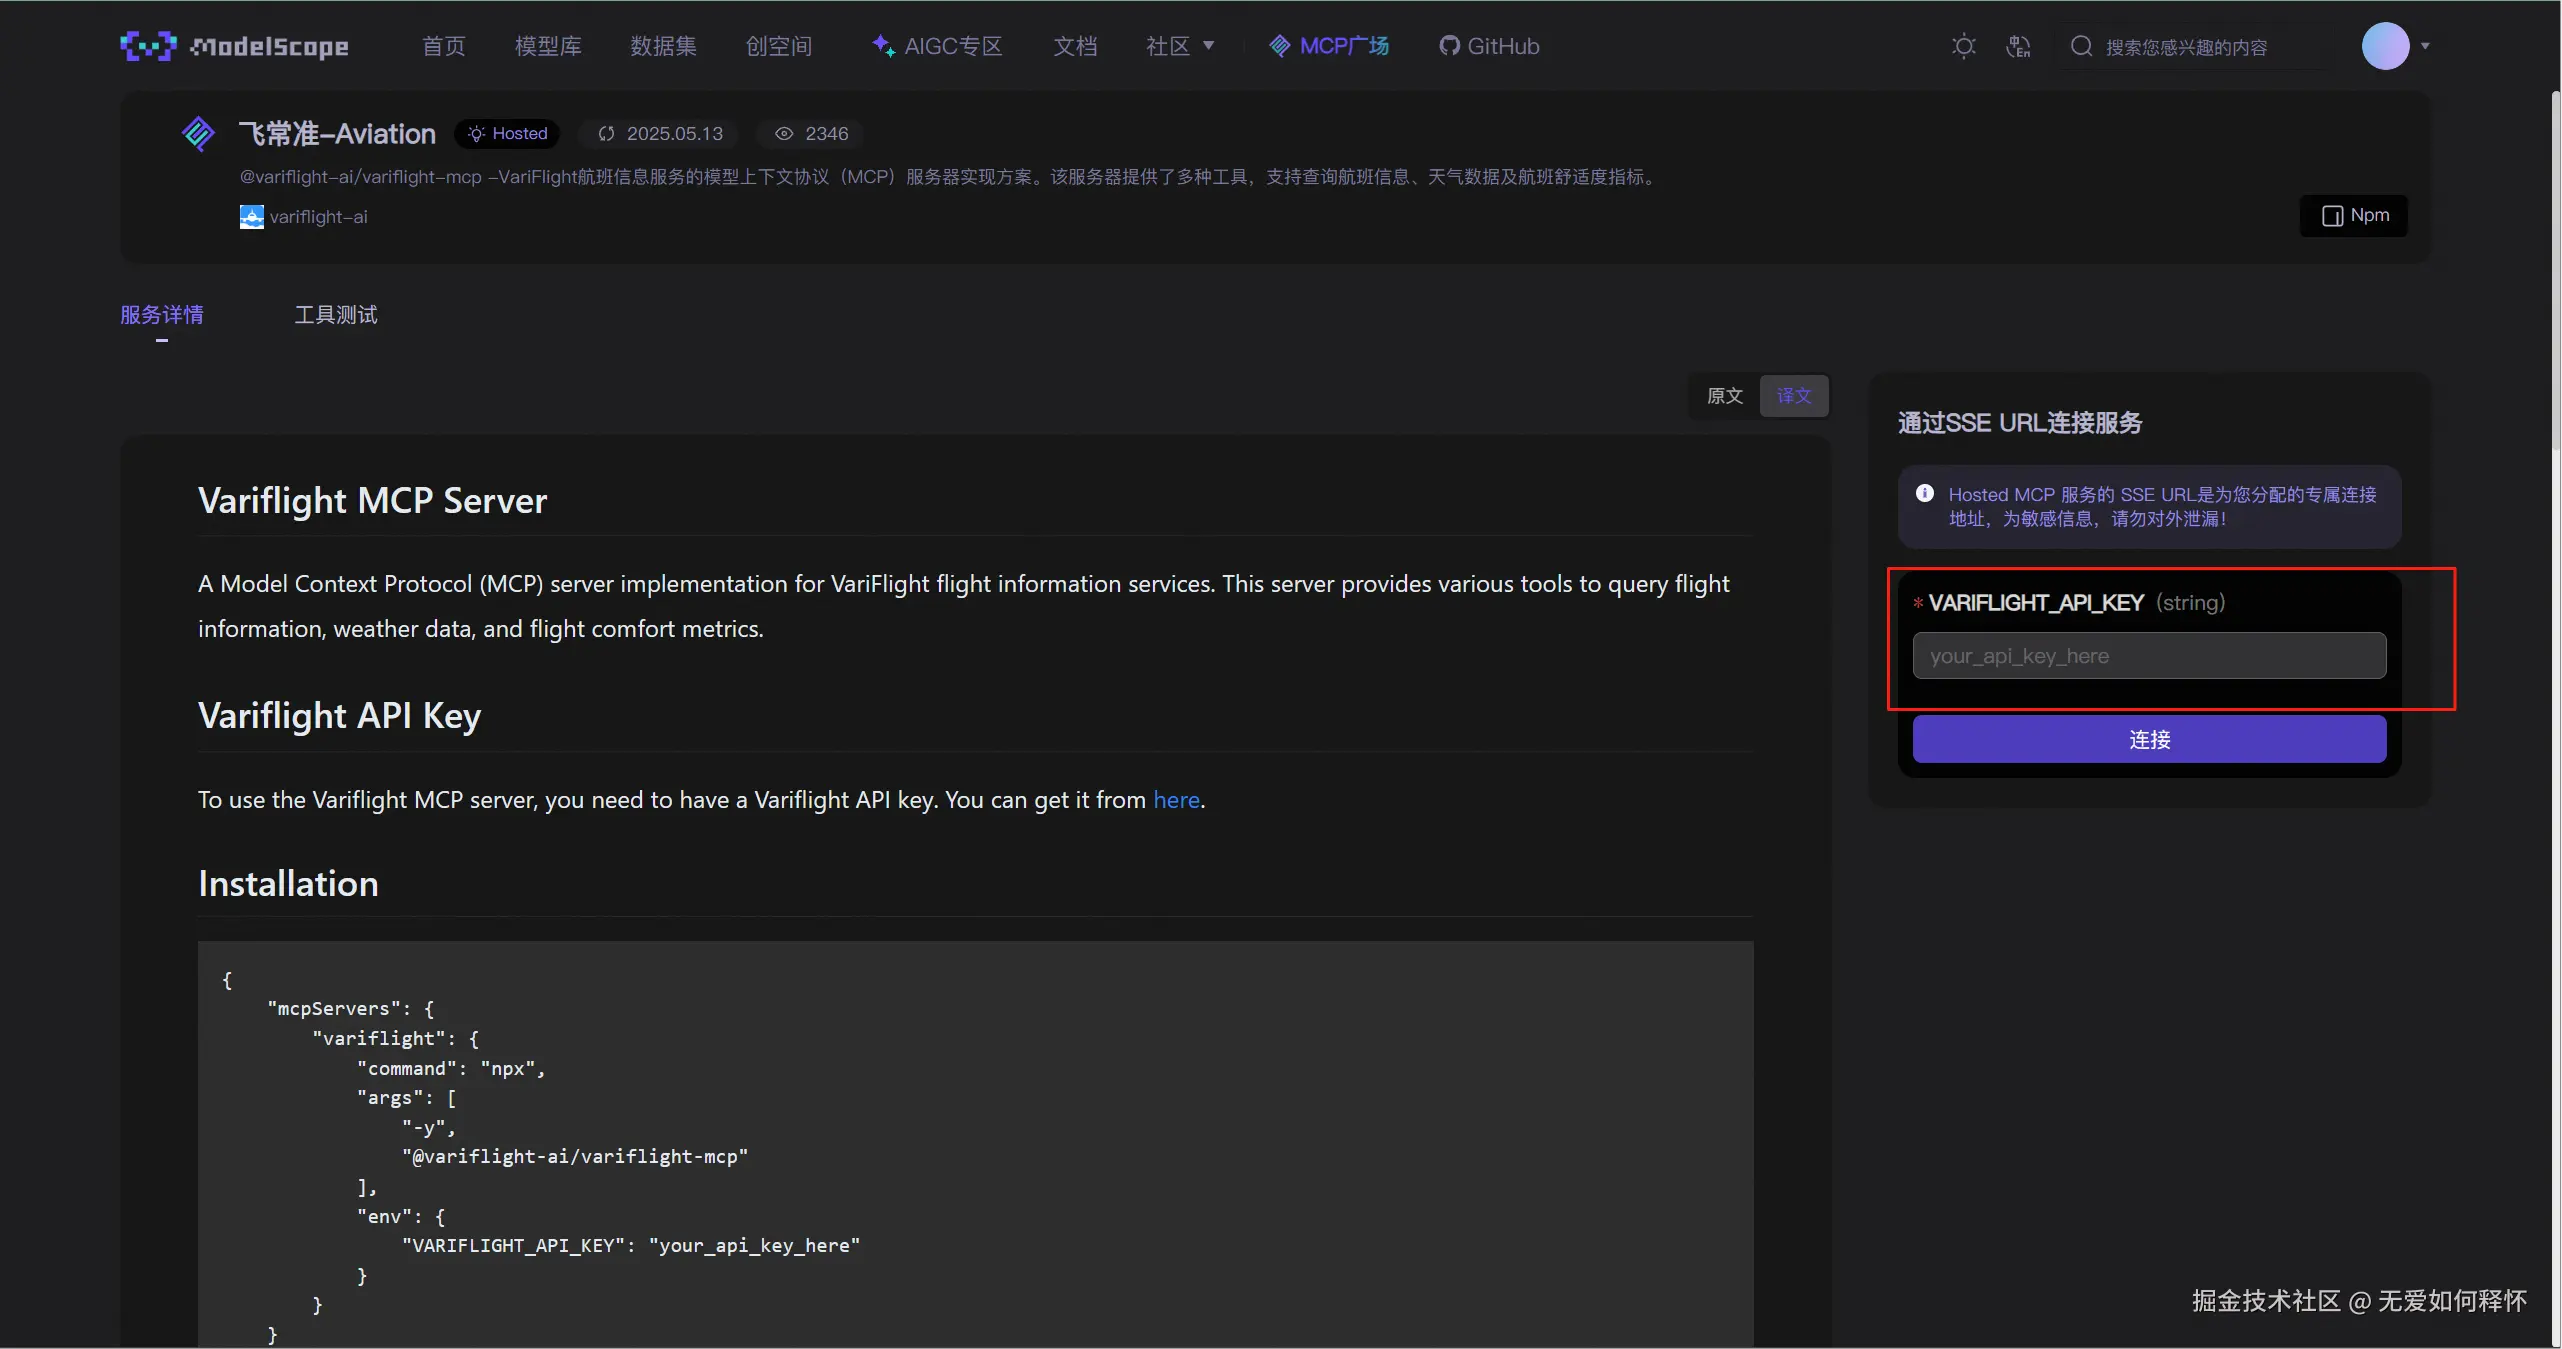
Task: Switch to the 工具测试 tab
Action: point(335,315)
